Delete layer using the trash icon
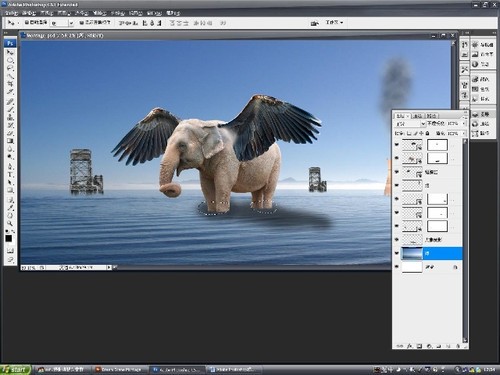Viewport: 500px width, 375px height. [x=458, y=346]
